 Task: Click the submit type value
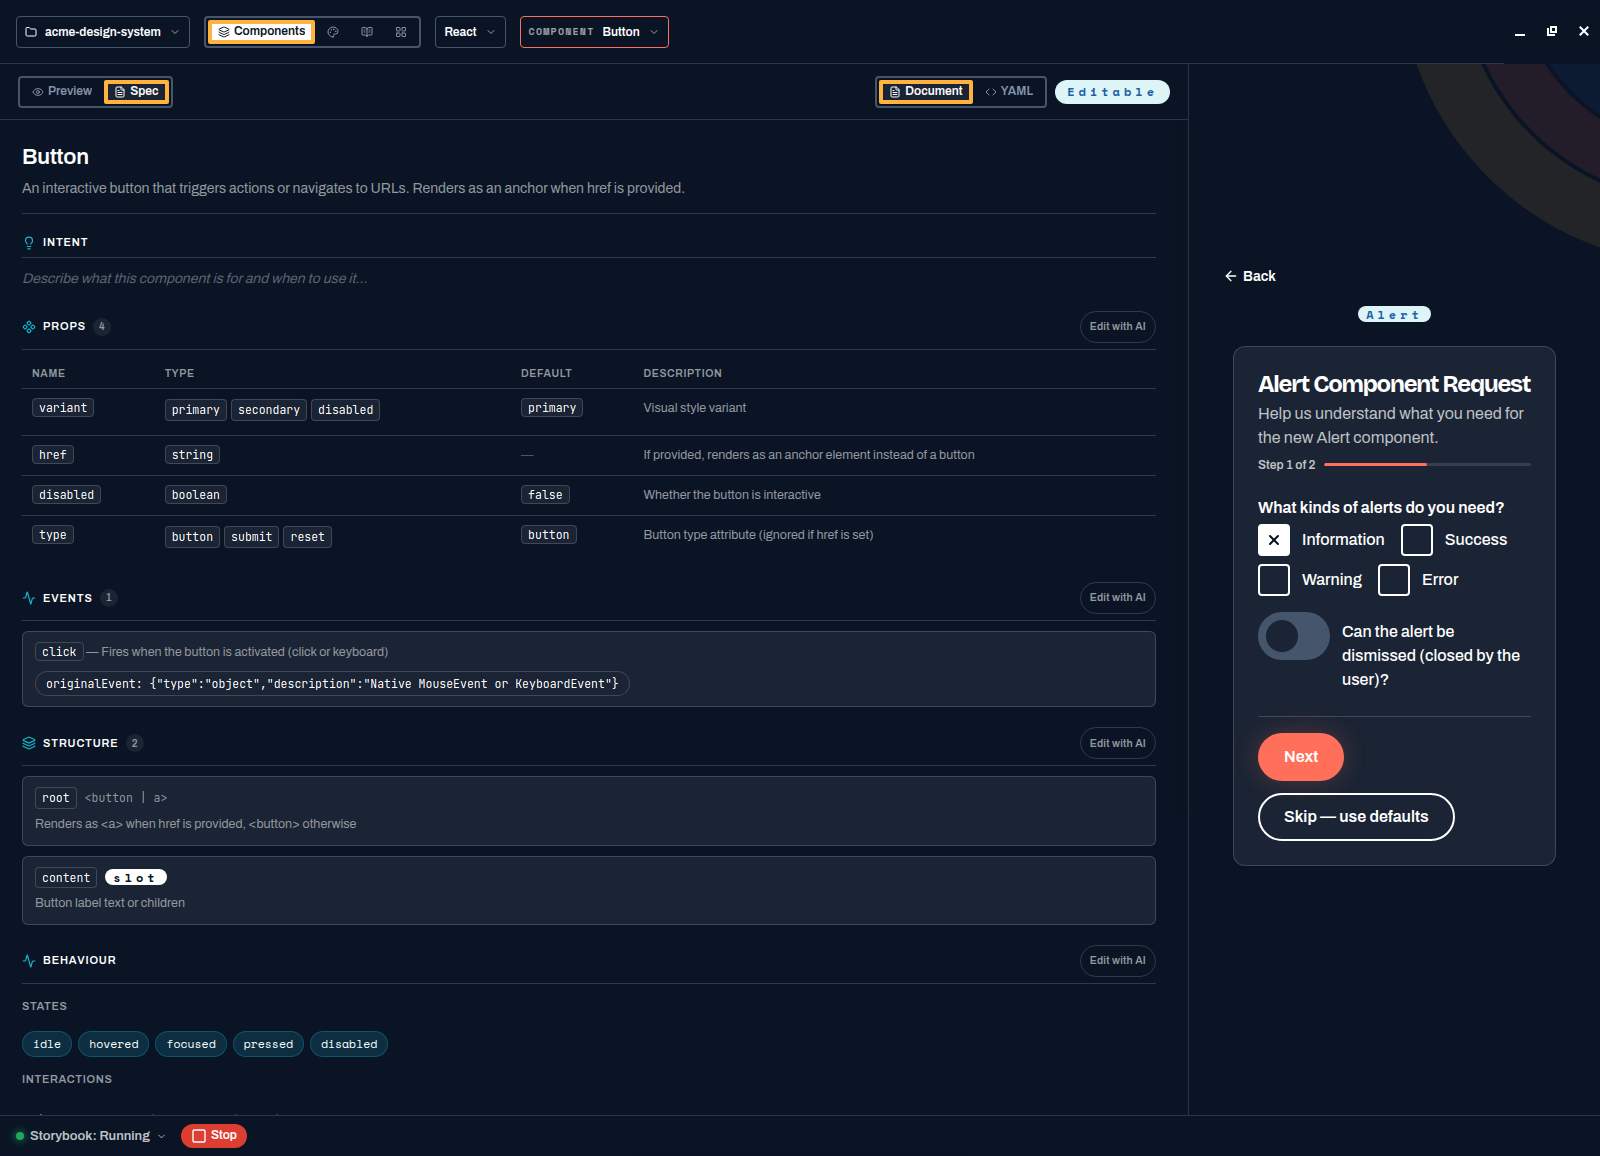click(x=252, y=537)
